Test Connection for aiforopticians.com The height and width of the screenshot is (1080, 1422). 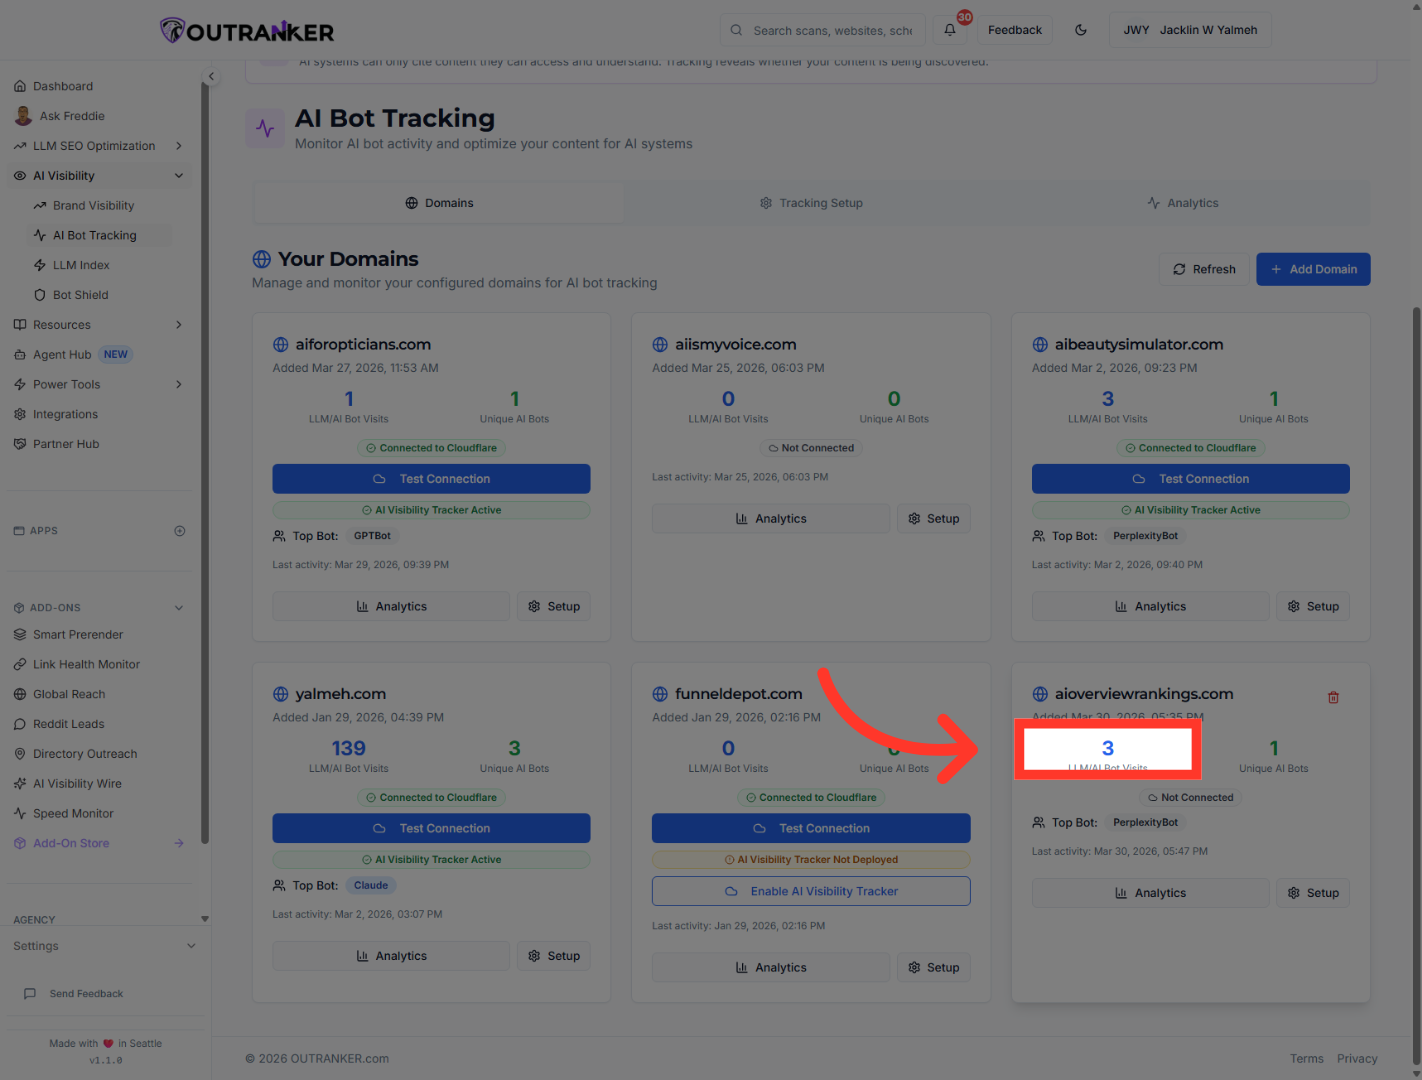tap(431, 479)
